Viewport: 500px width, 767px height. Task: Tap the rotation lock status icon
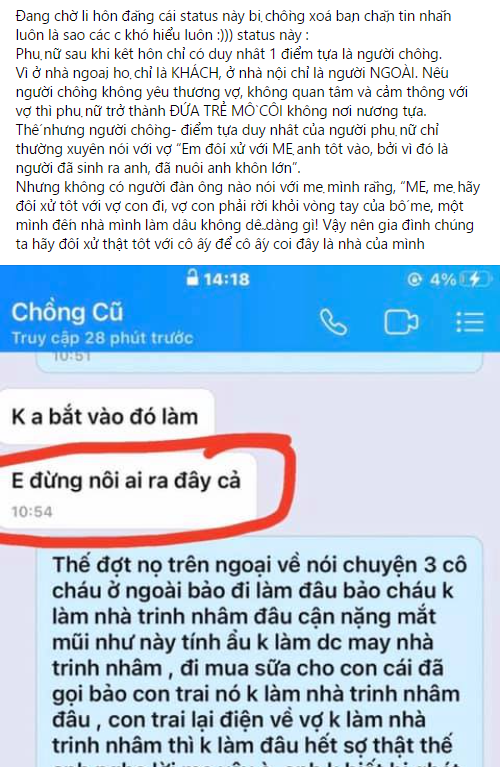pyautogui.click(x=414, y=279)
